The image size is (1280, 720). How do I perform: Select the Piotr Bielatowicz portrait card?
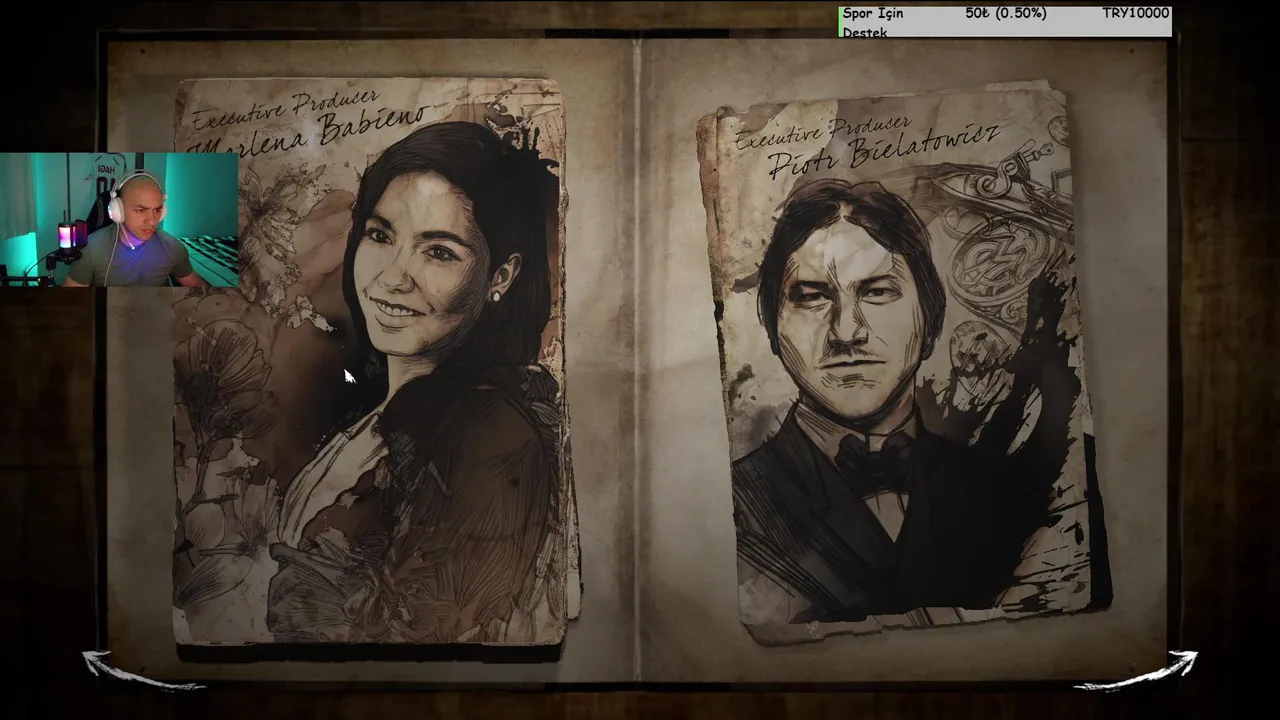click(903, 360)
